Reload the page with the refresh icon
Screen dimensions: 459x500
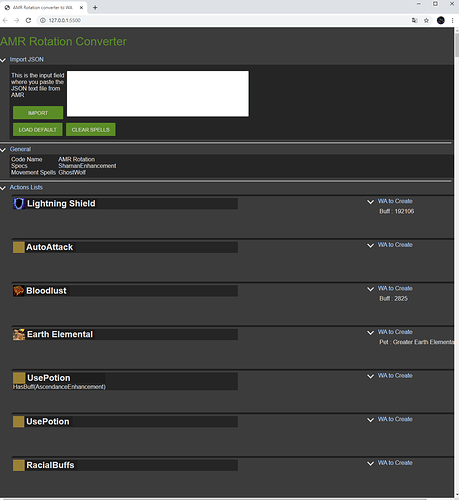tap(28, 20)
